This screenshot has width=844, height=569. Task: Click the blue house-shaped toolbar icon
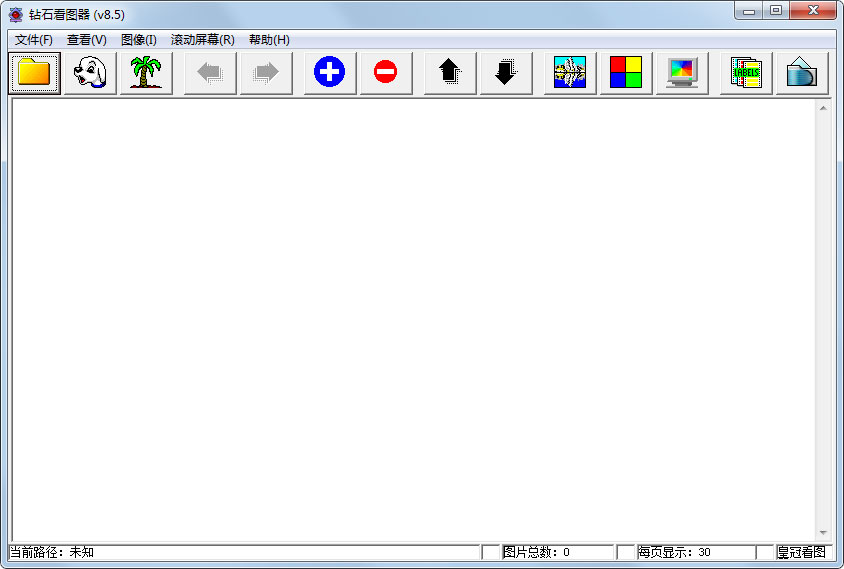point(803,73)
